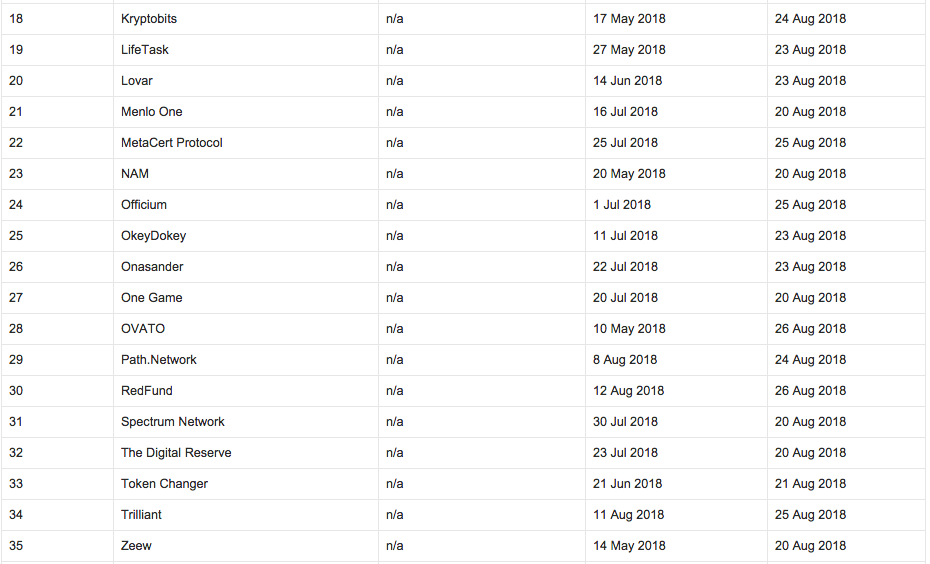Viewport: 930px width, 564px height.
Task: Select the Lovar row name
Action: pos(136,81)
